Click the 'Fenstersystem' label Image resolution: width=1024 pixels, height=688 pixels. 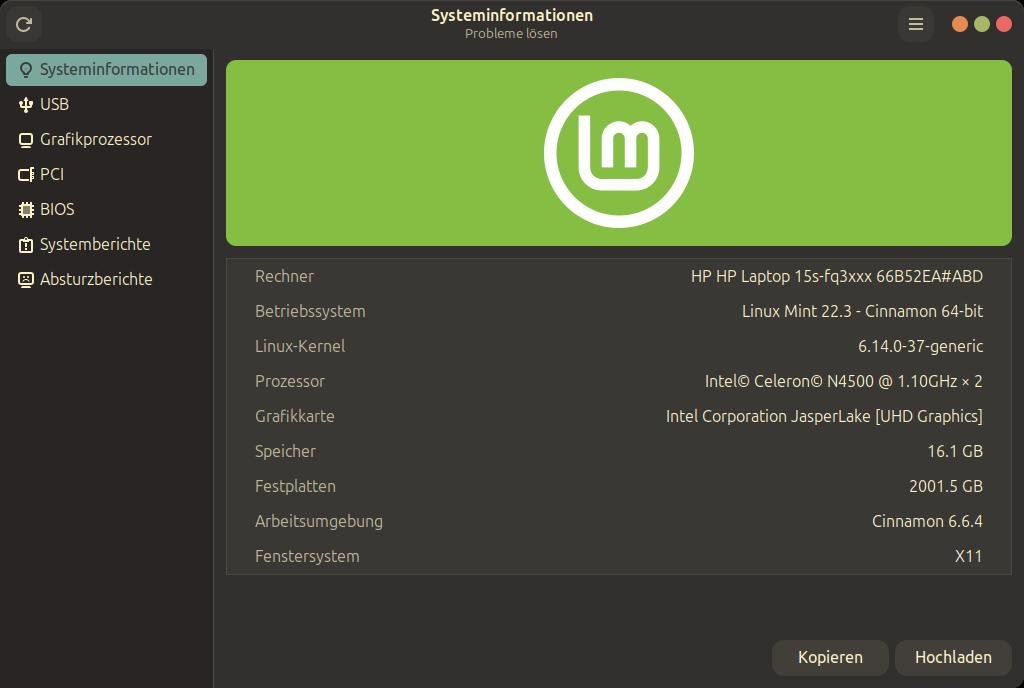(x=307, y=556)
